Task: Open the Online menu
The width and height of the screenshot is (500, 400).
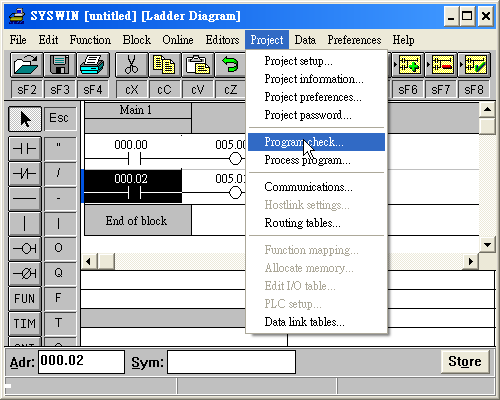Action: (x=178, y=40)
